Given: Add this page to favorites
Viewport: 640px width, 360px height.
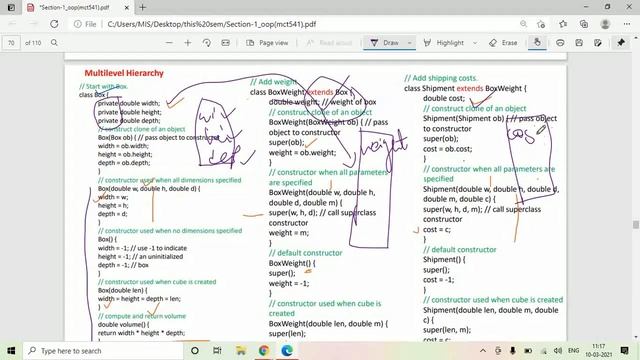Looking at the screenshot, I should click(x=541, y=24).
